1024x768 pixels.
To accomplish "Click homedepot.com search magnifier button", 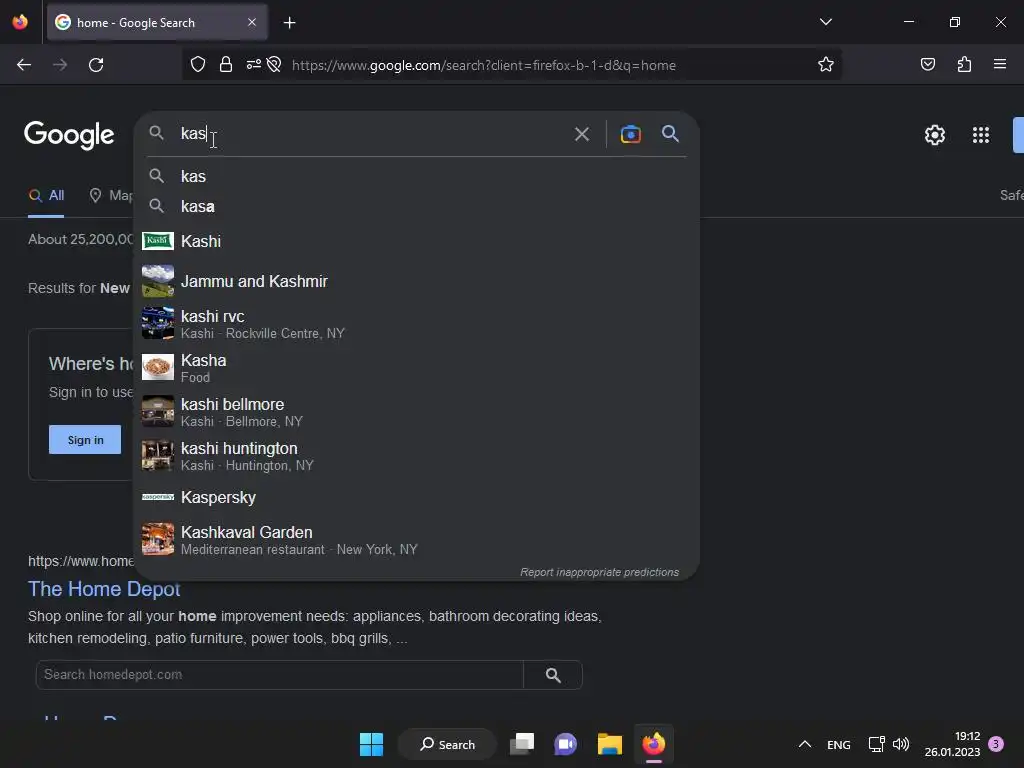I will tap(552, 675).
